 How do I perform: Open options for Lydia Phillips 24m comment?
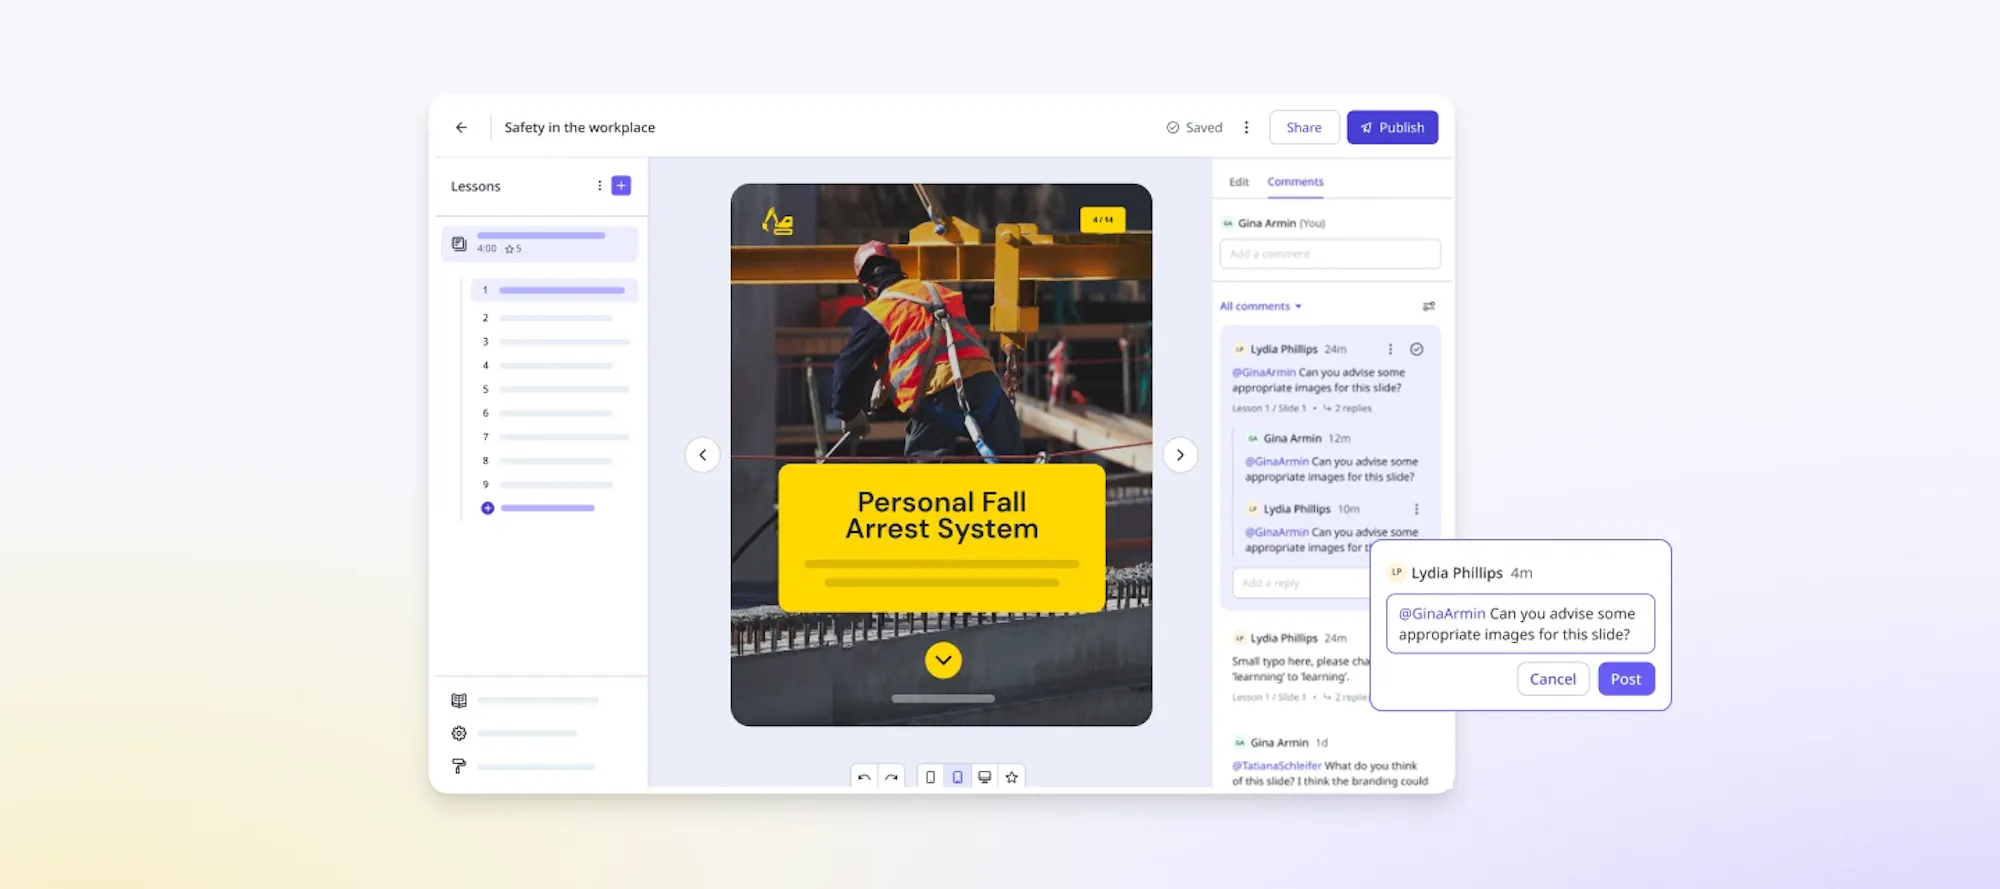pos(1390,349)
